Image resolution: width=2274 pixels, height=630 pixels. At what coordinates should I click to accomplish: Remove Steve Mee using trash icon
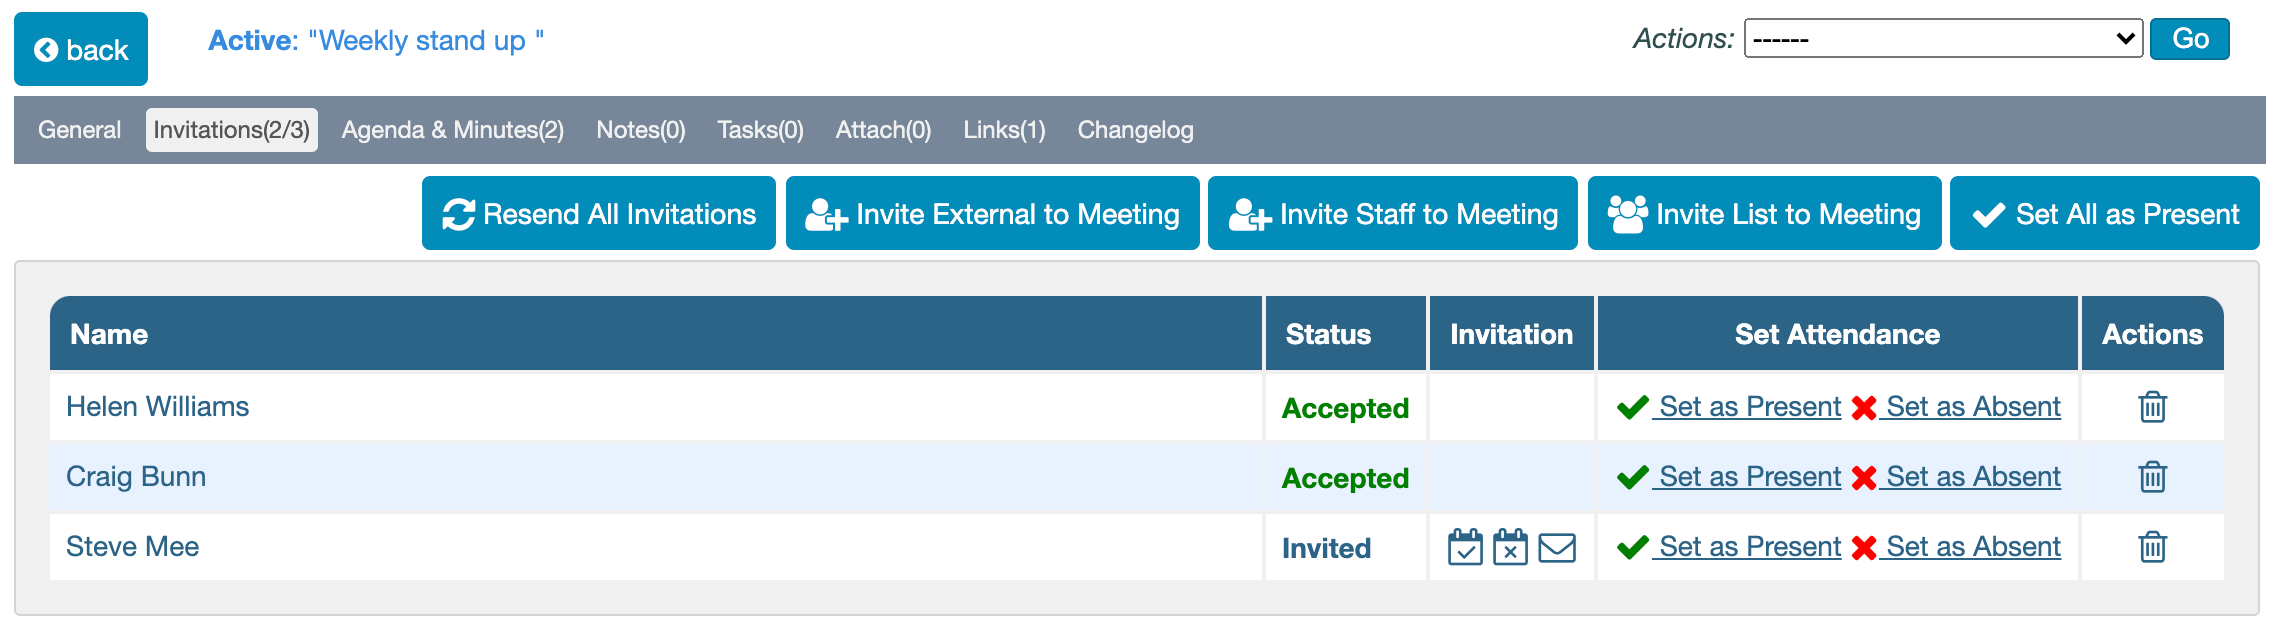[x=2152, y=547]
